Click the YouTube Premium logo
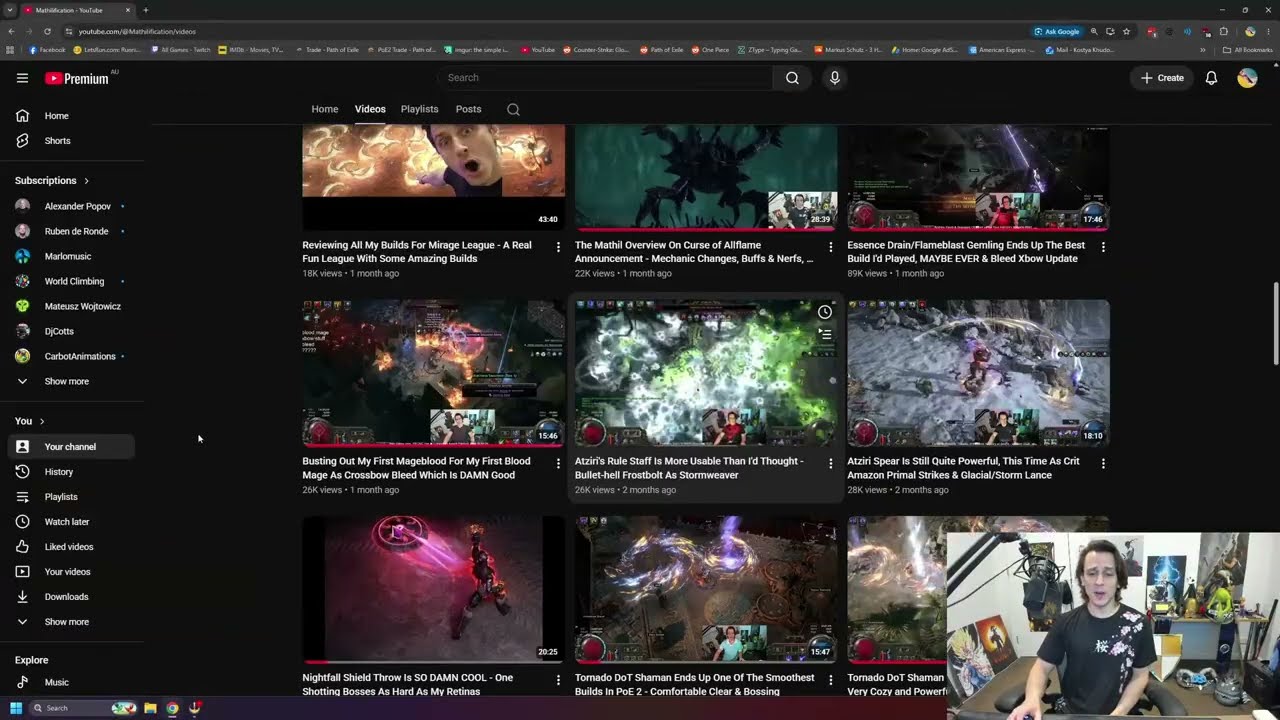Screen dimensions: 1280x720 pyautogui.click(x=77, y=78)
